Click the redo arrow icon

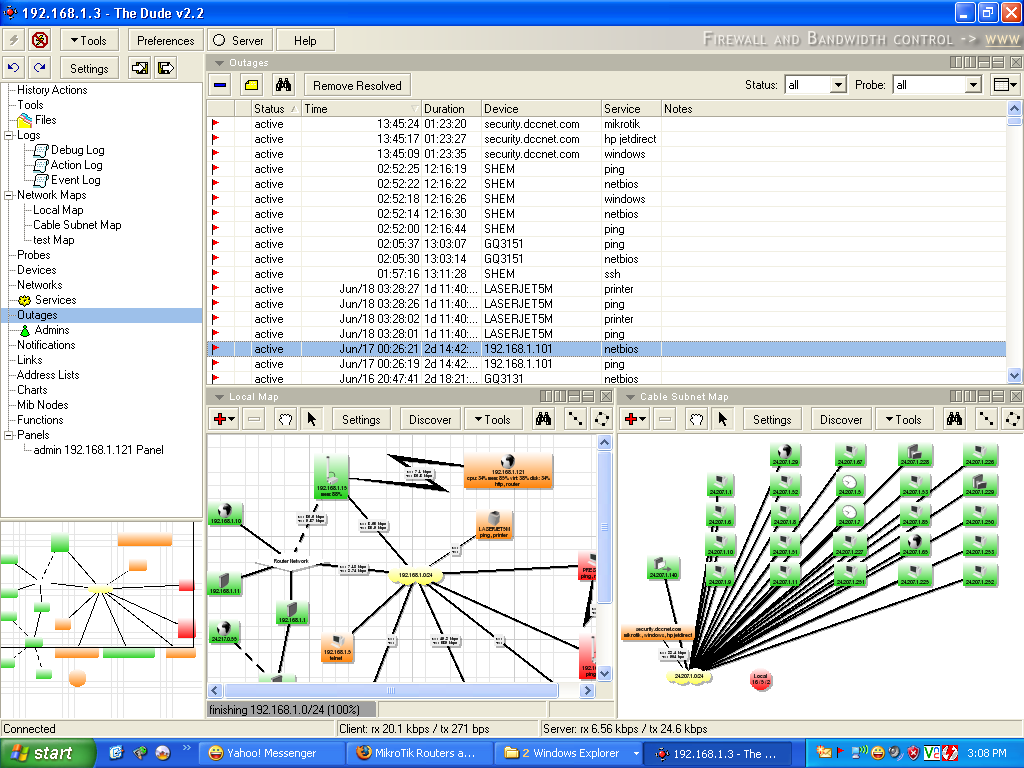pos(40,68)
